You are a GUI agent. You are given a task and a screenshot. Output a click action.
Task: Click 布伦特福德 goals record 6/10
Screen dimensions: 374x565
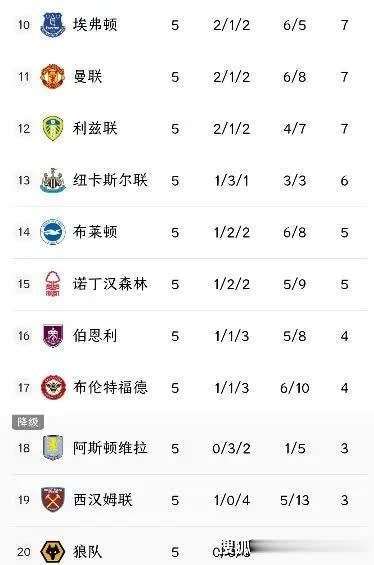(295, 388)
